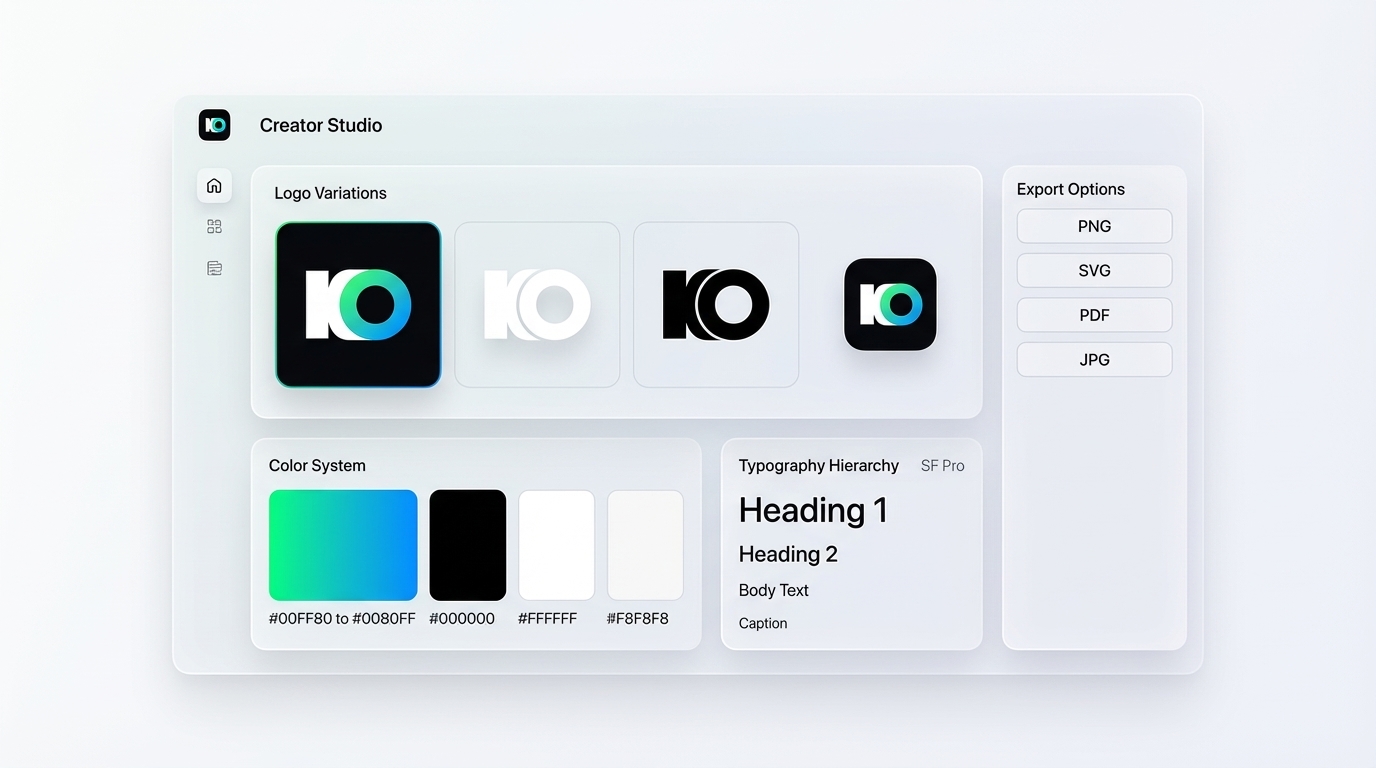Click the #000000 black color swatch

(x=467, y=545)
